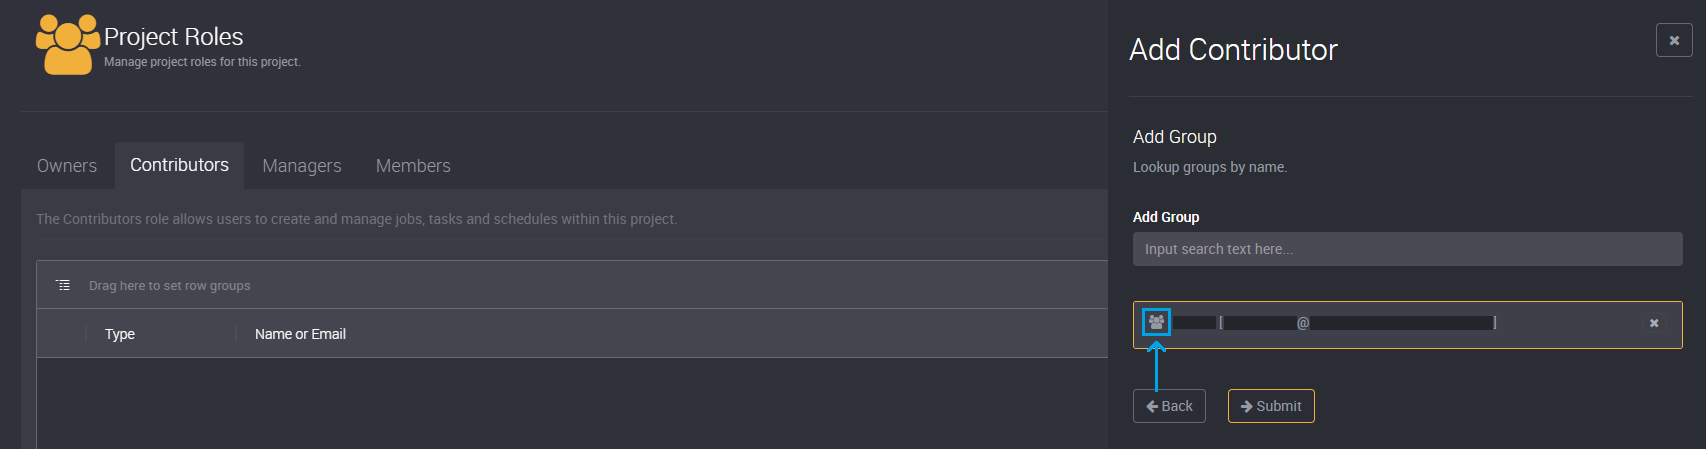Go back with the Back button
Image resolution: width=1706 pixels, height=449 pixels.
(1169, 406)
